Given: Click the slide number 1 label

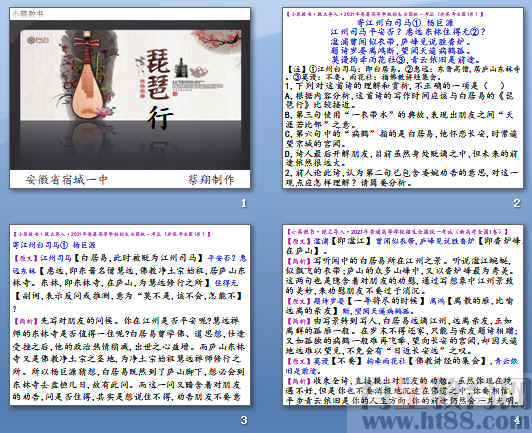Looking at the screenshot, I should 244,203.
